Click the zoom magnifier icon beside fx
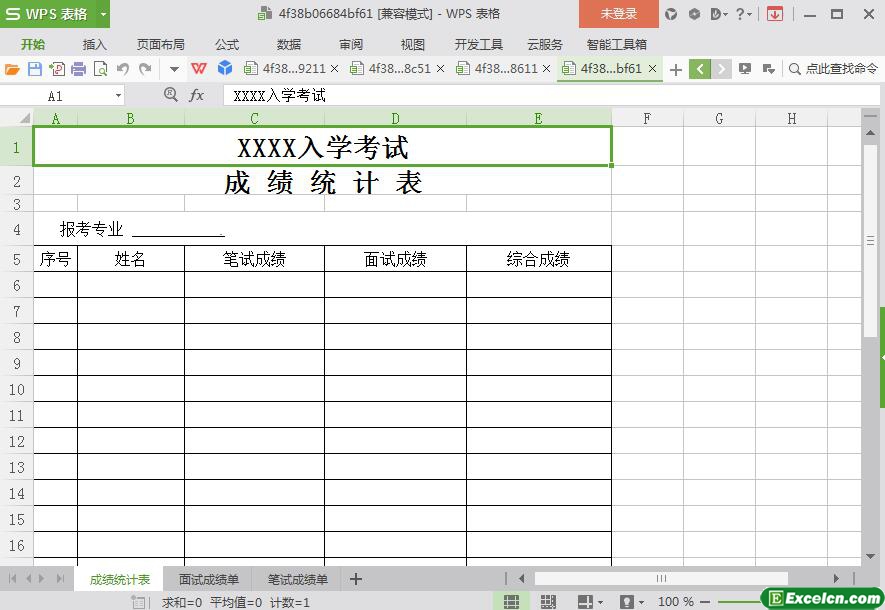 pos(170,95)
